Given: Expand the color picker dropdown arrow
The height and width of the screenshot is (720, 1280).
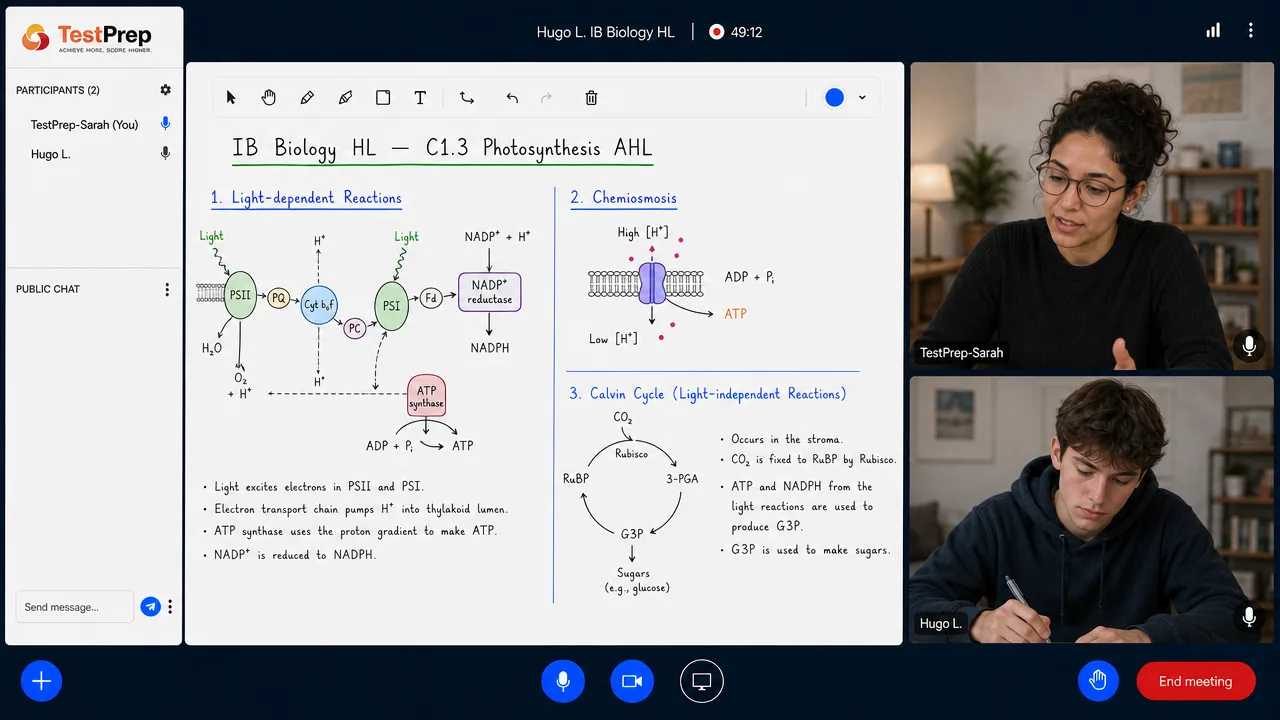Looking at the screenshot, I should (x=862, y=98).
